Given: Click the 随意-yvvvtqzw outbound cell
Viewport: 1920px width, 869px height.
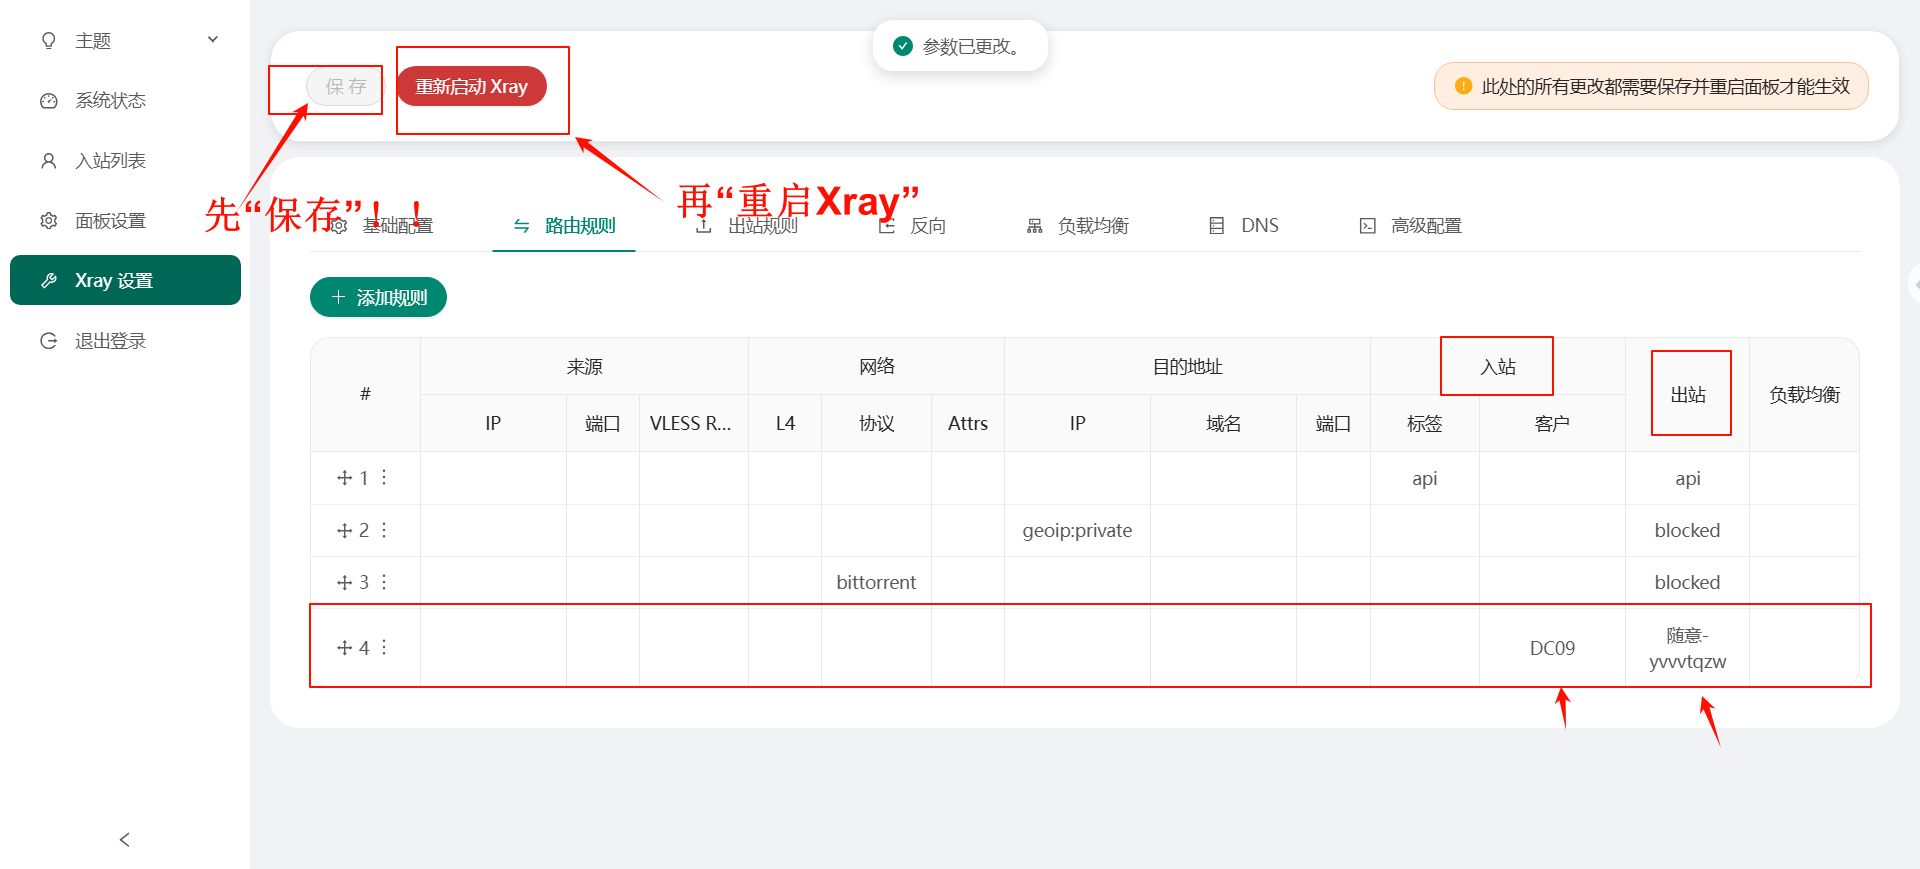Looking at the screenshot, I should (x=1687, y=648).
